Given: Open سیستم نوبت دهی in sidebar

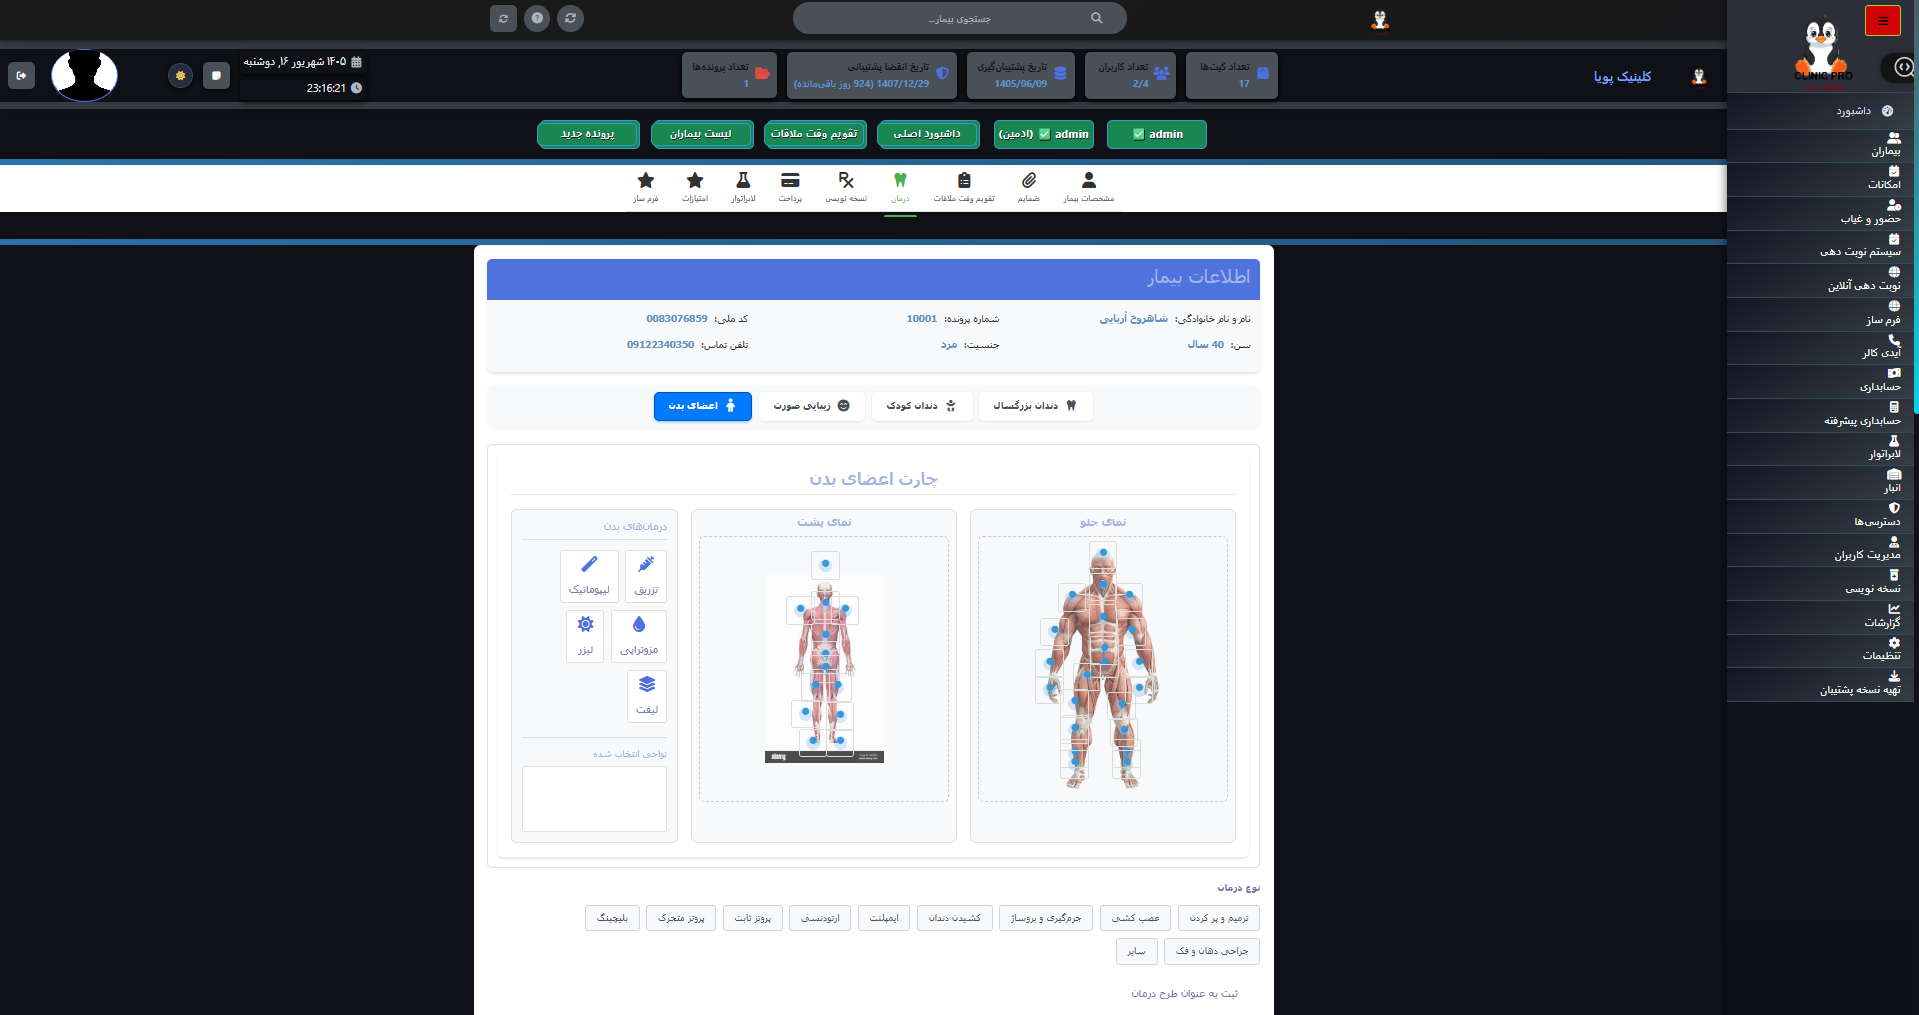Looking at the screenshot, I should [x=1820, y=246].
